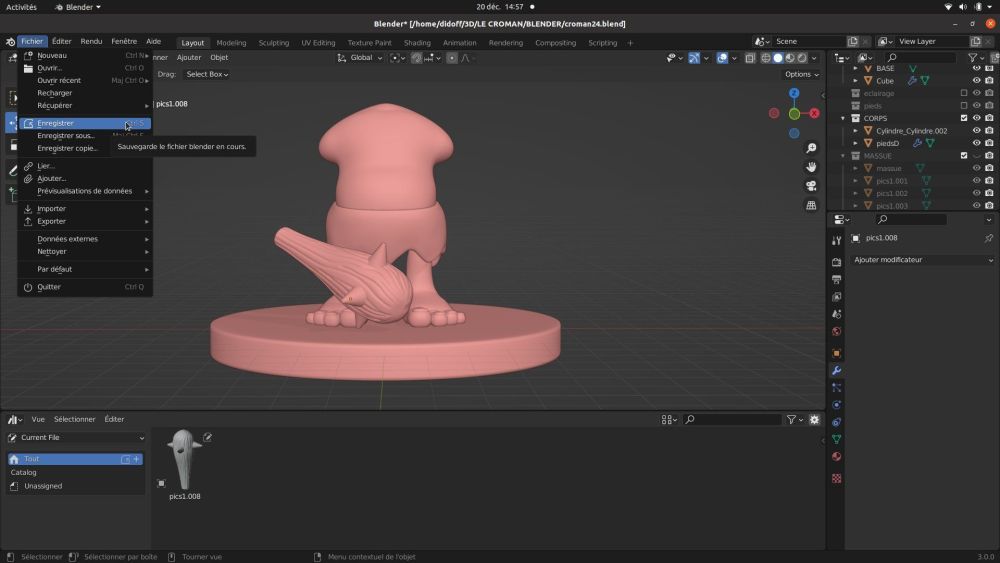Screen dimensions: 1000x563
Task: Click the asset browser settings gear icon
Action: click(x=814, y=420)
